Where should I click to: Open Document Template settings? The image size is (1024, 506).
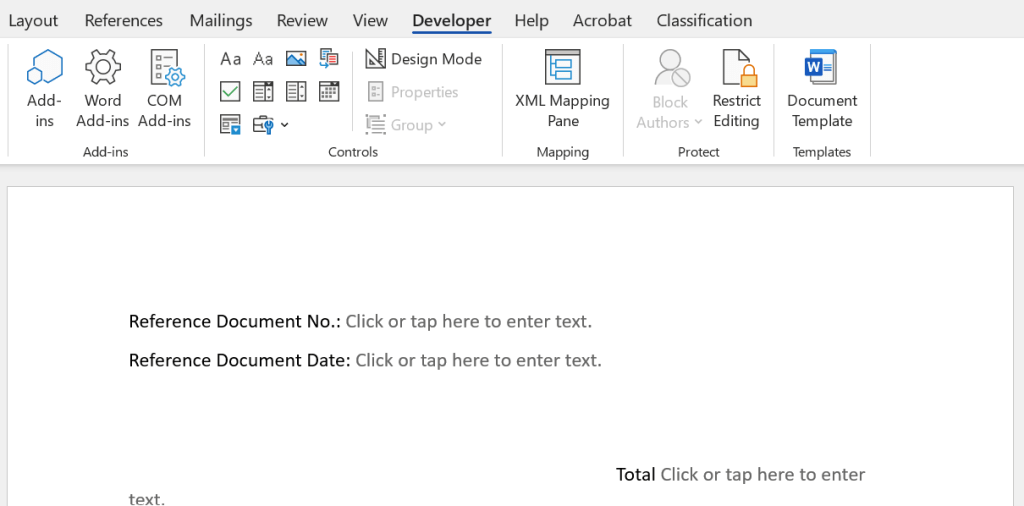(x=822, y=90)
